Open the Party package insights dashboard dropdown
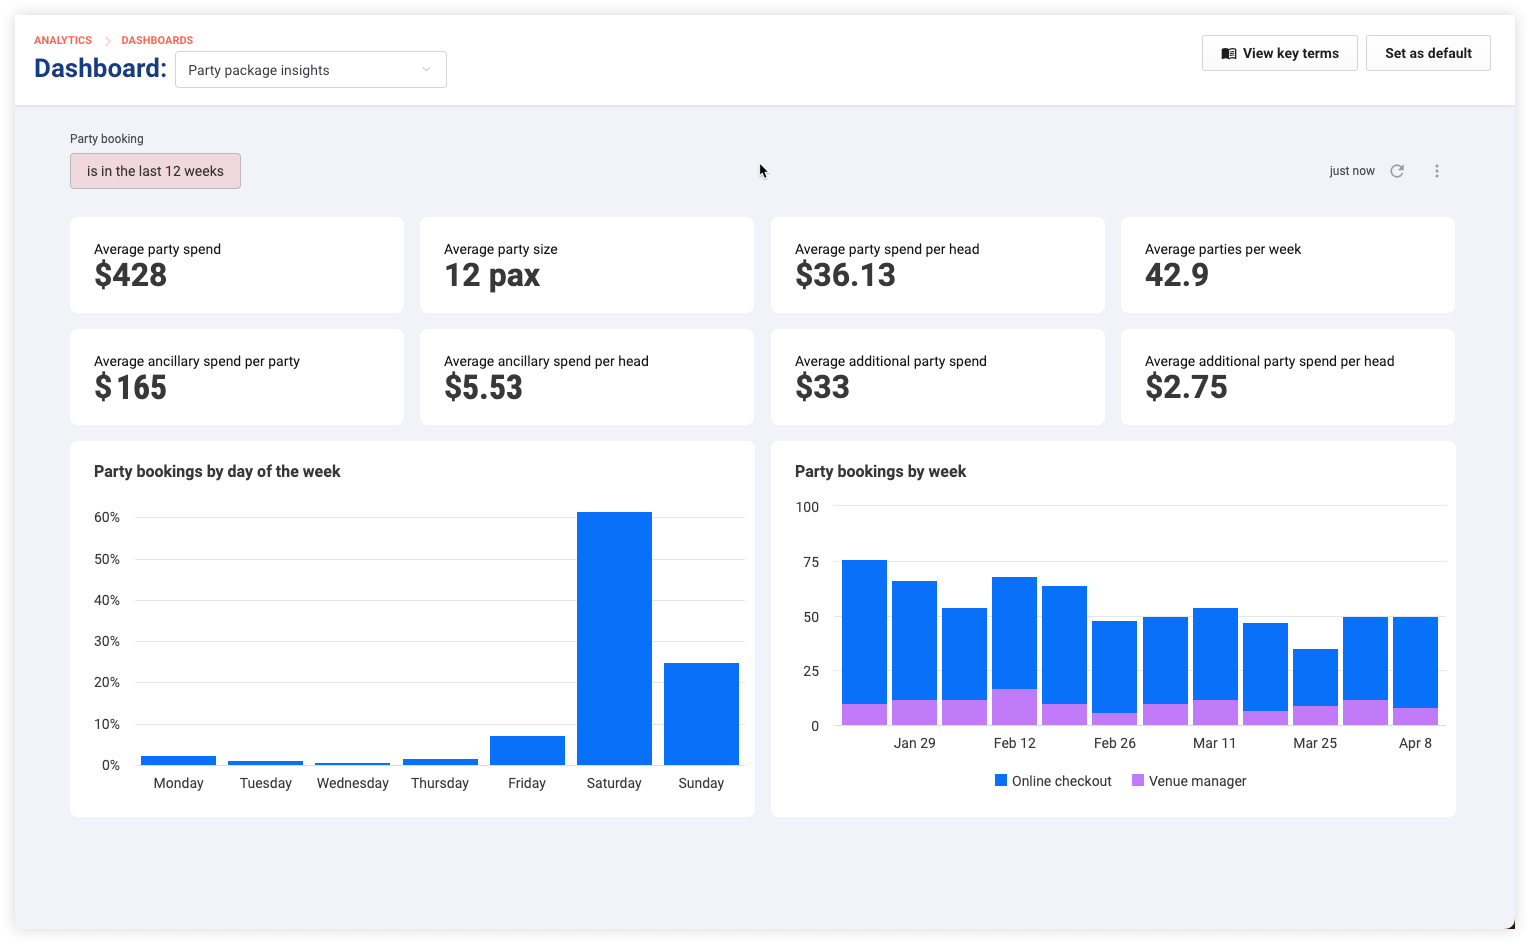Viewport: 1530px width, 944px height. click(x=311, y=70)
